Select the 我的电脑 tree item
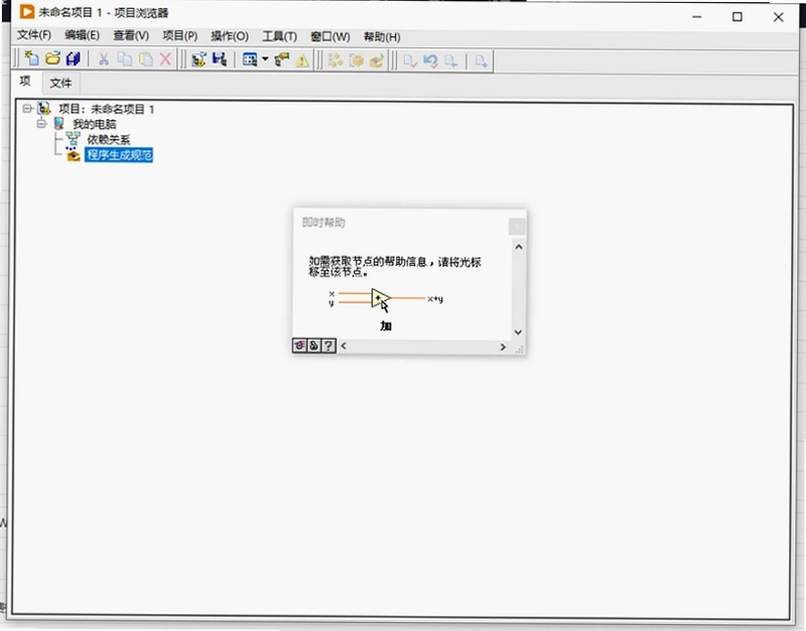Viewport: 806px width, 631px height. 94,124
